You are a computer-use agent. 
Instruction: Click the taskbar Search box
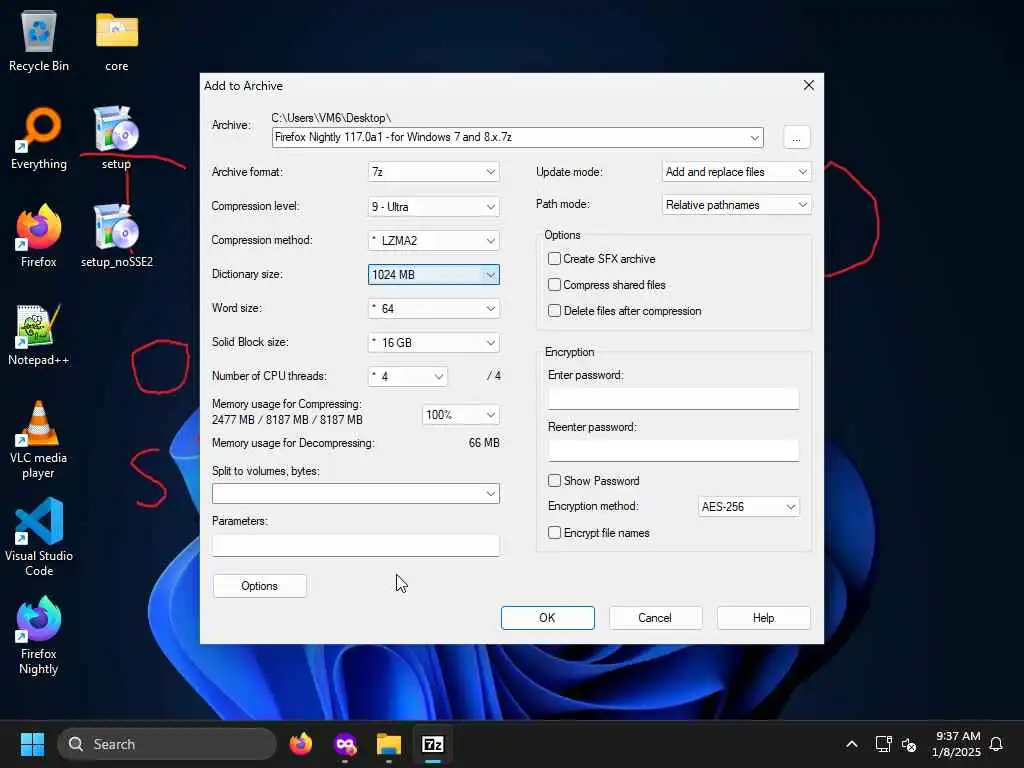pyautogui.click(x=167, y=744)
